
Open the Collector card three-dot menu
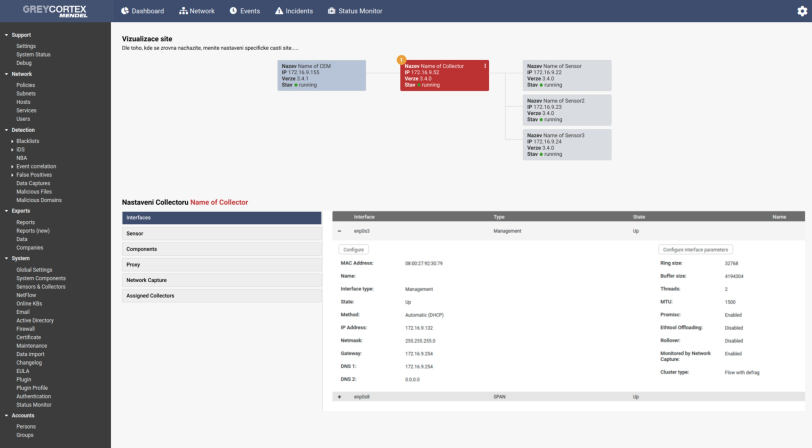(x=485, y=66)
